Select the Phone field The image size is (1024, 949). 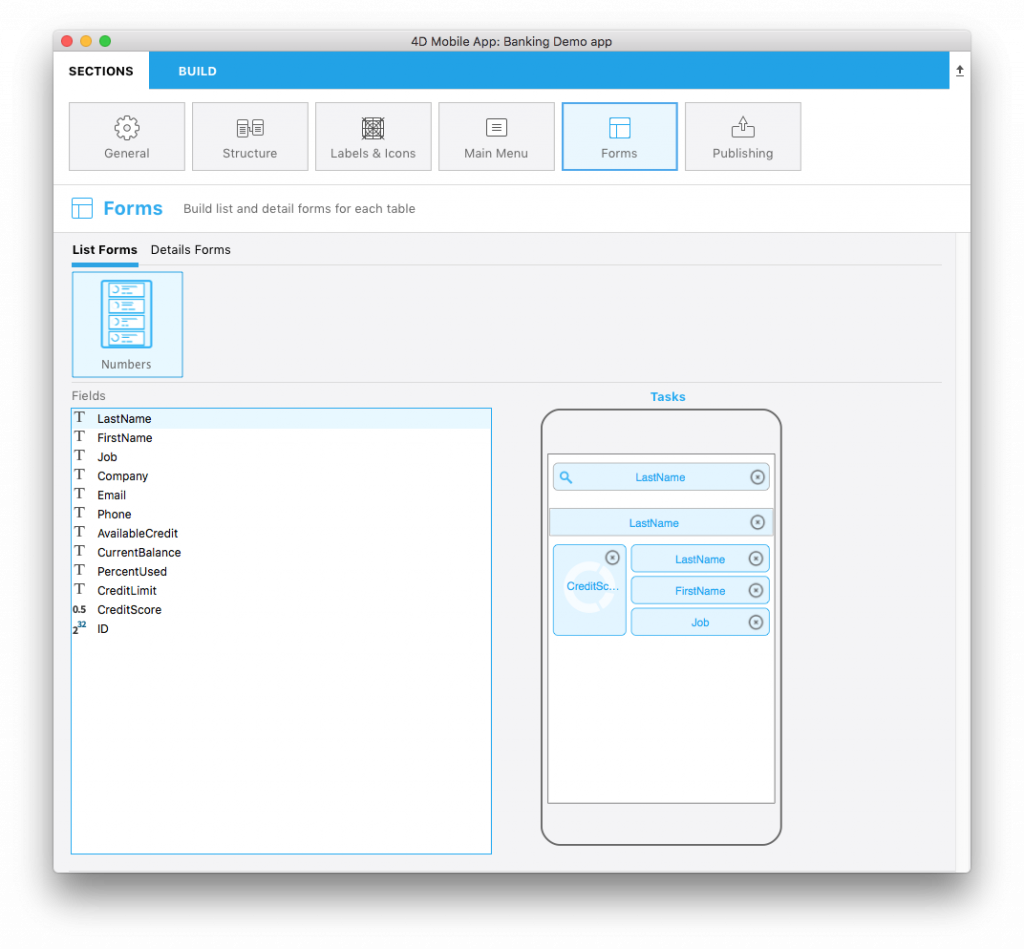(x=281, y=514)
